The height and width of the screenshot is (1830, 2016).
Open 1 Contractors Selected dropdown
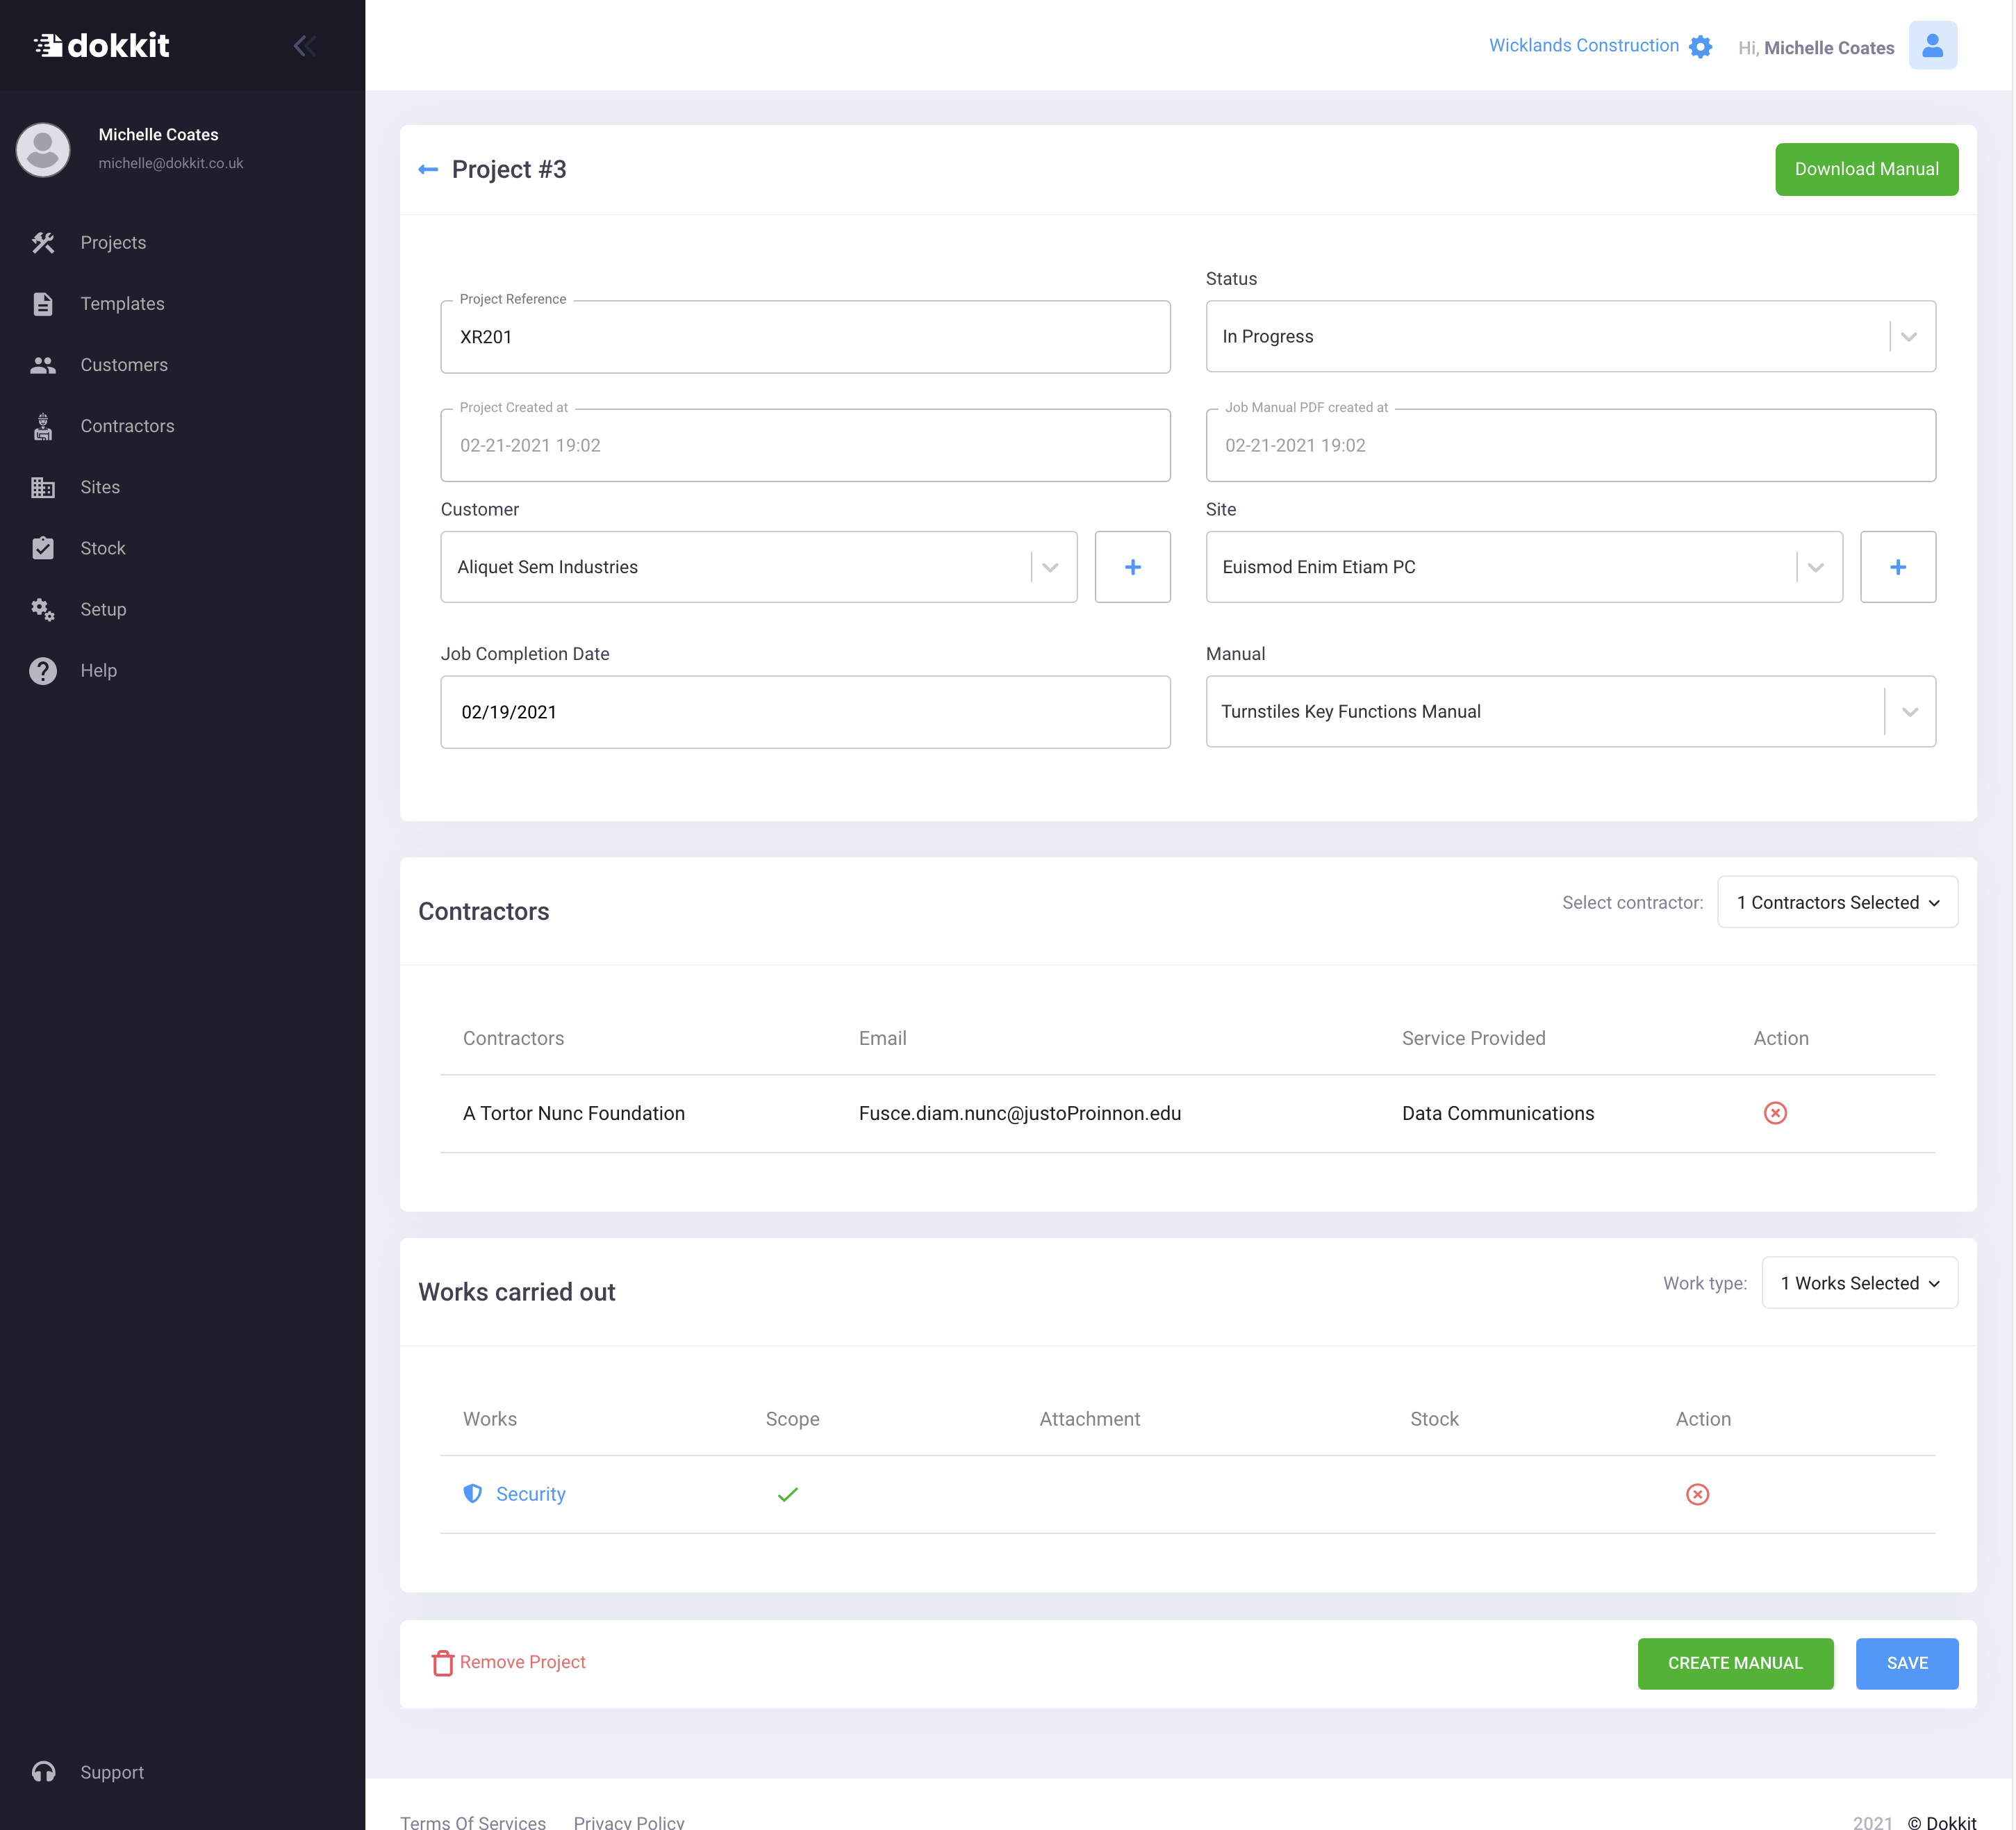point(1837,903)
